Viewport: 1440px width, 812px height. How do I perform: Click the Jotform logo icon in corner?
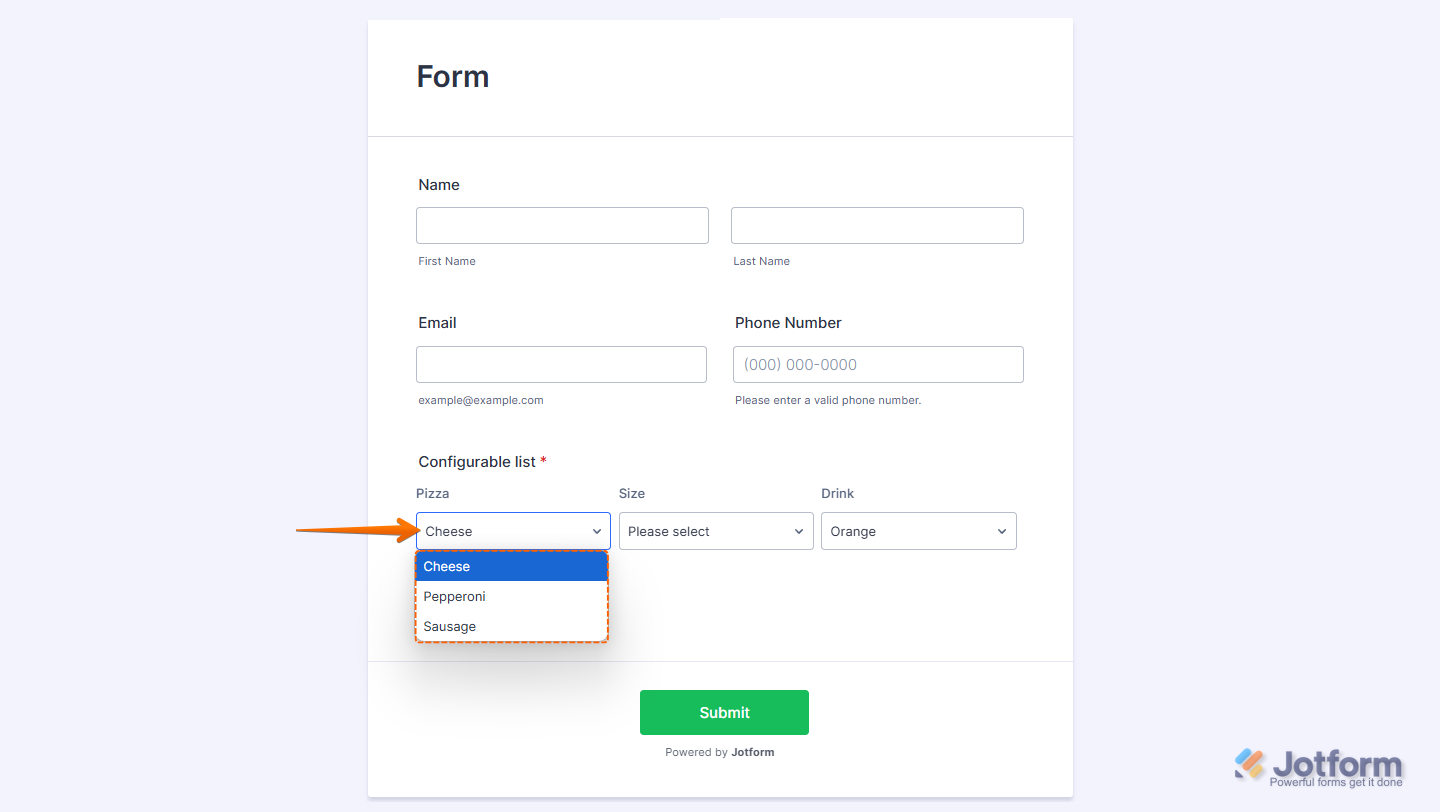coord(1250,764)
